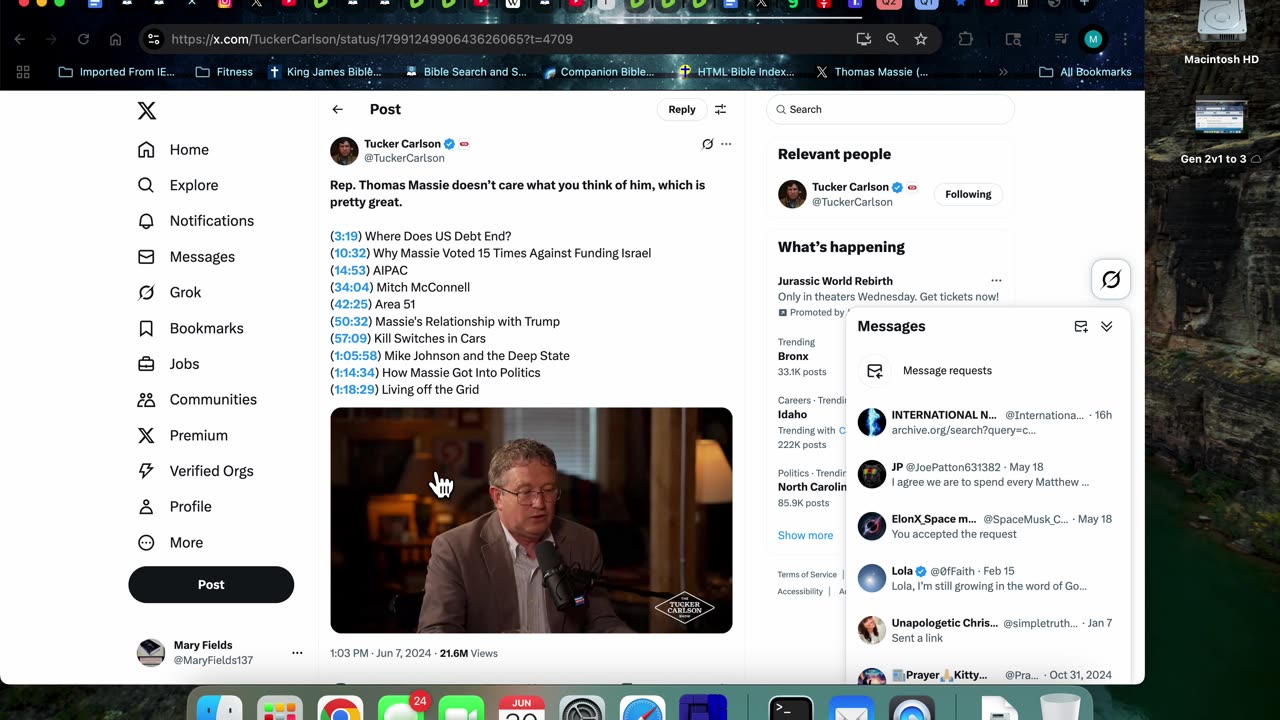Go back using the Post arrow

(338, 110)
